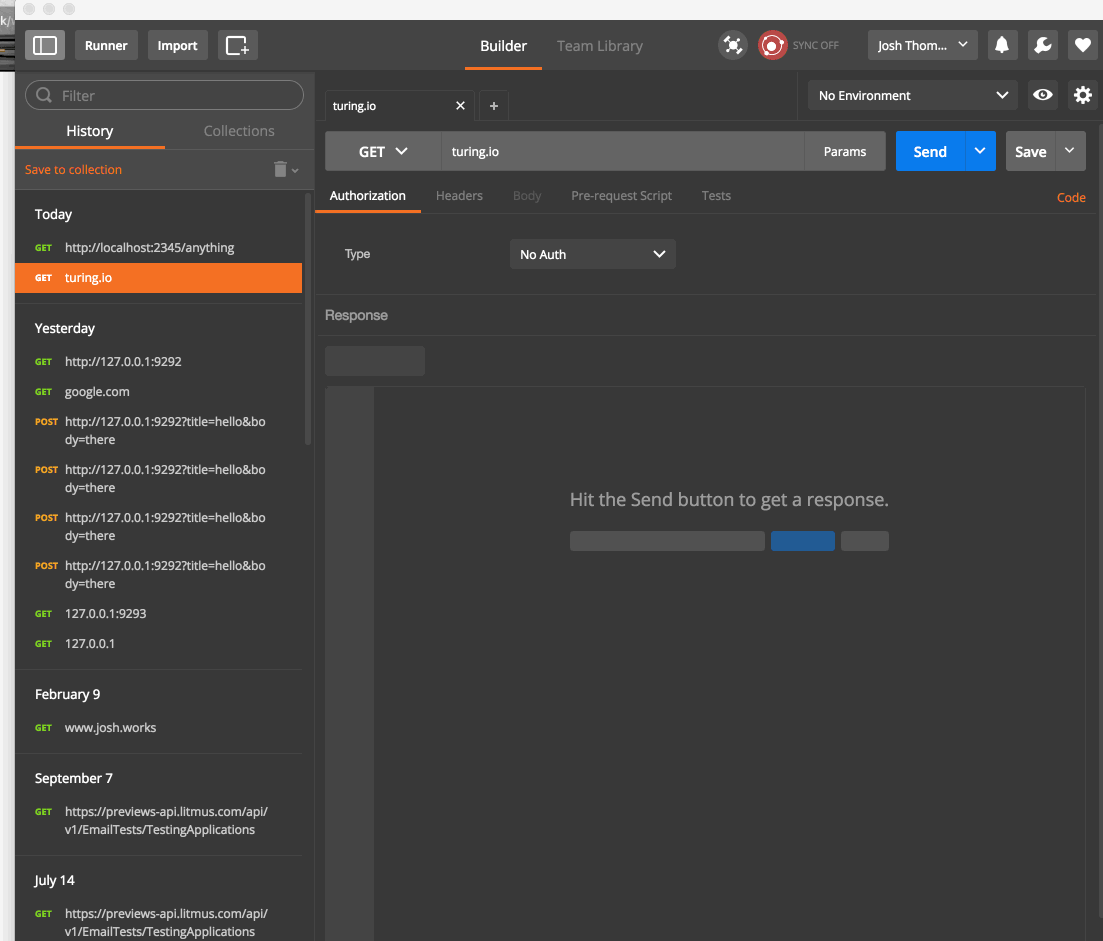Viewport: 1103px width, 941px height.
Task: Click the environment quick look eye icon
Action: pyautogui.click(x=1043, y=95)
